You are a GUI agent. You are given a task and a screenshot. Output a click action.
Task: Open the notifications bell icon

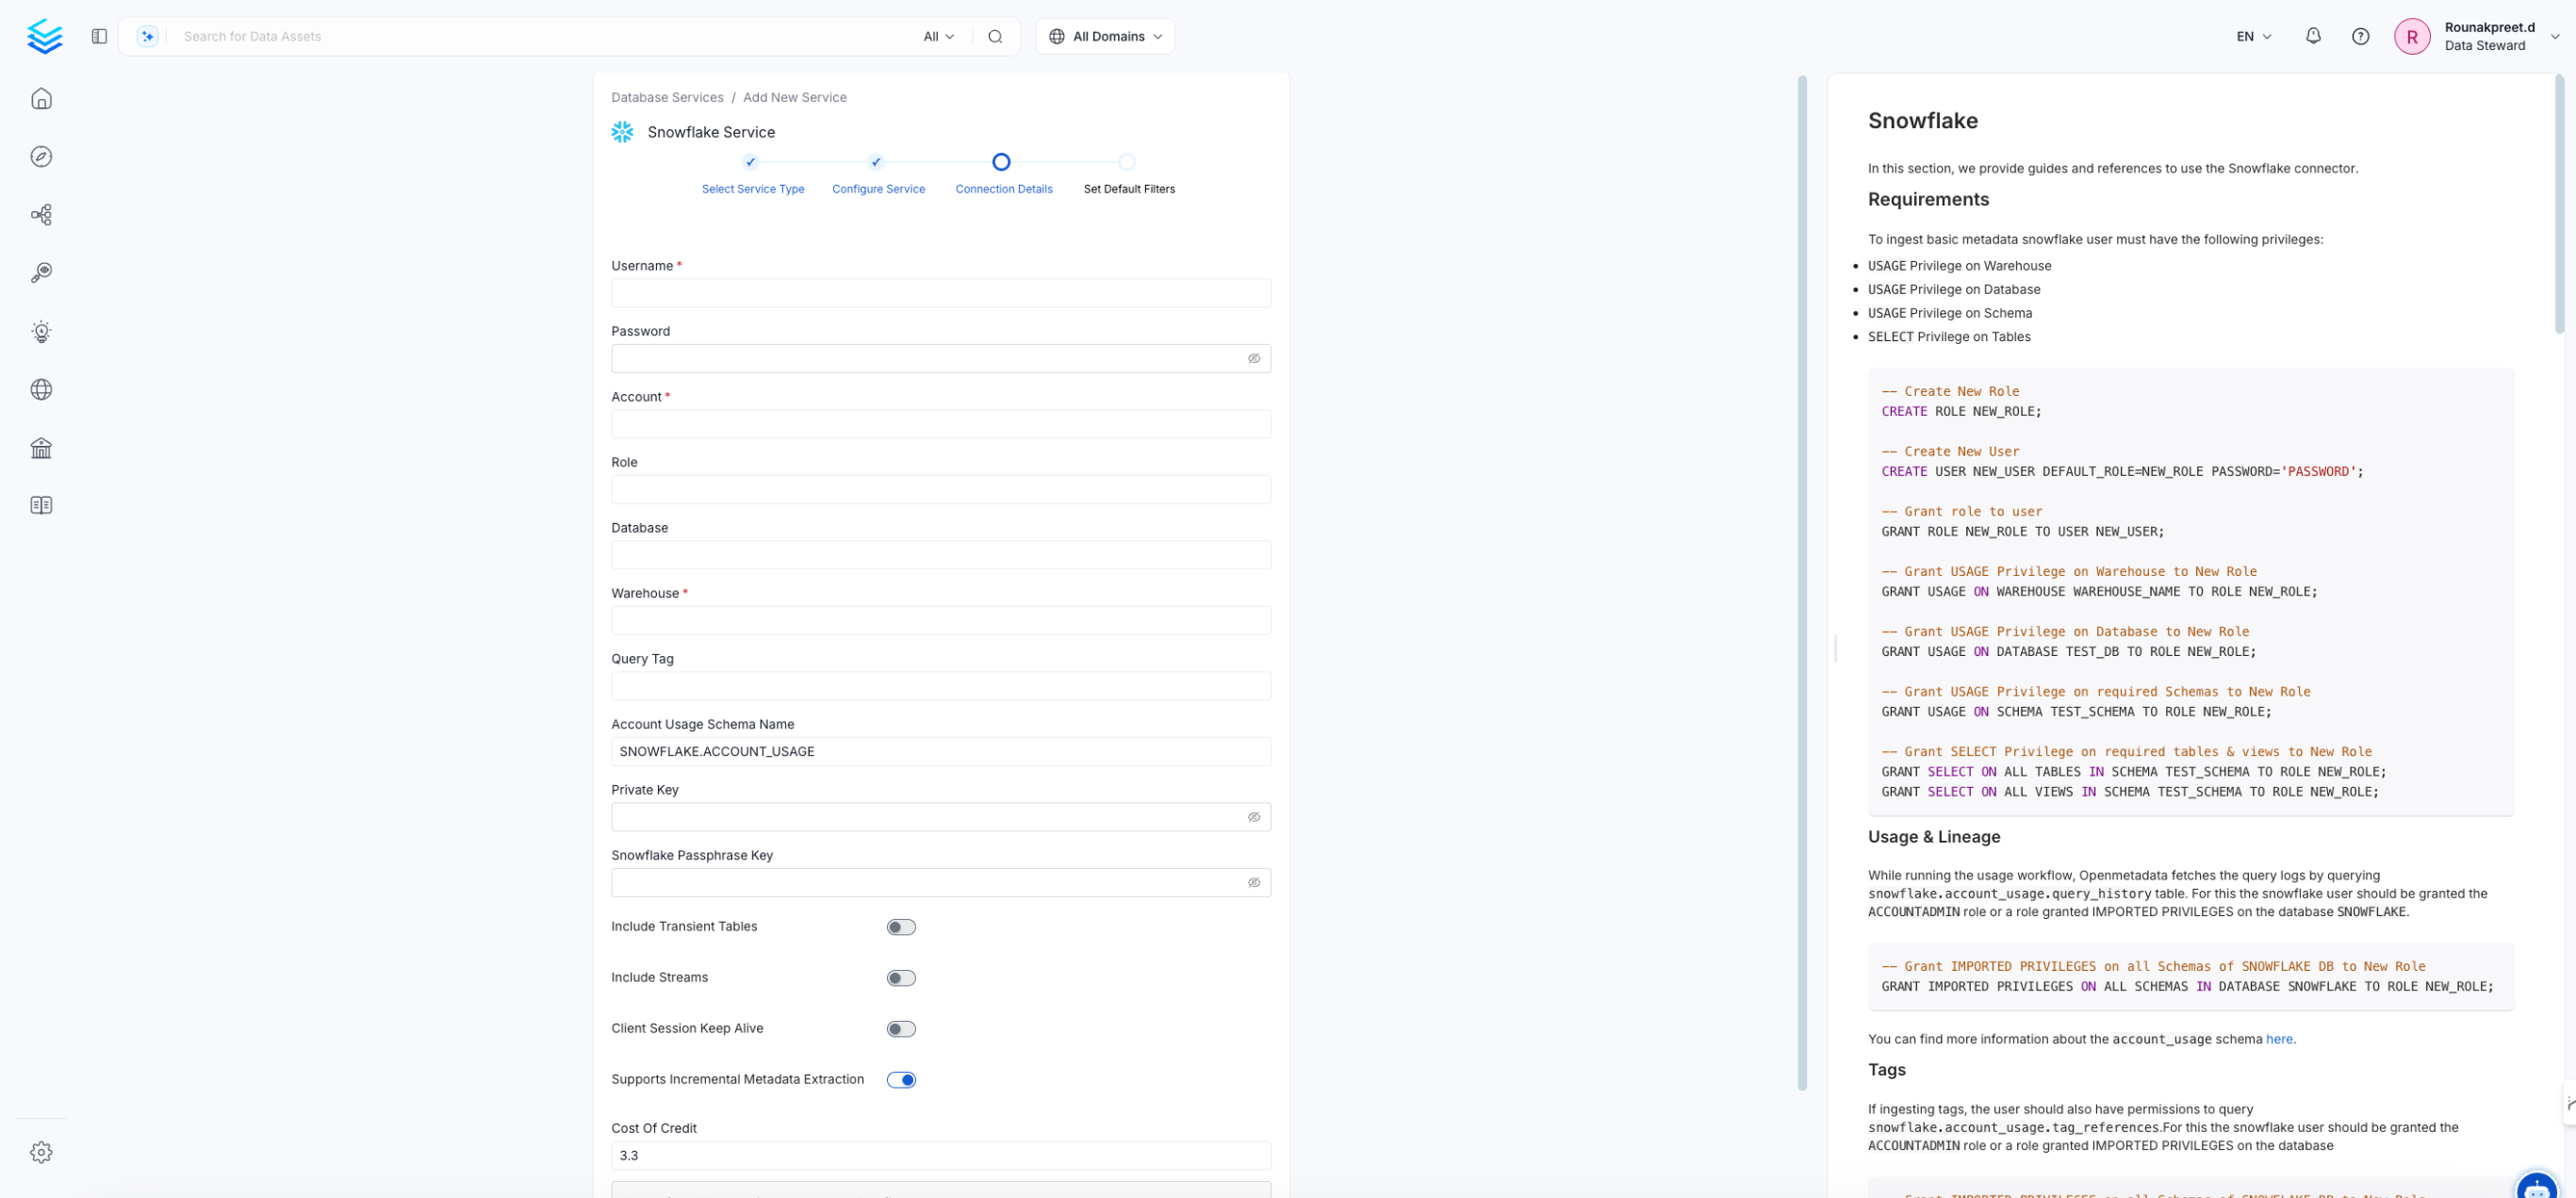coord(2313,36)
